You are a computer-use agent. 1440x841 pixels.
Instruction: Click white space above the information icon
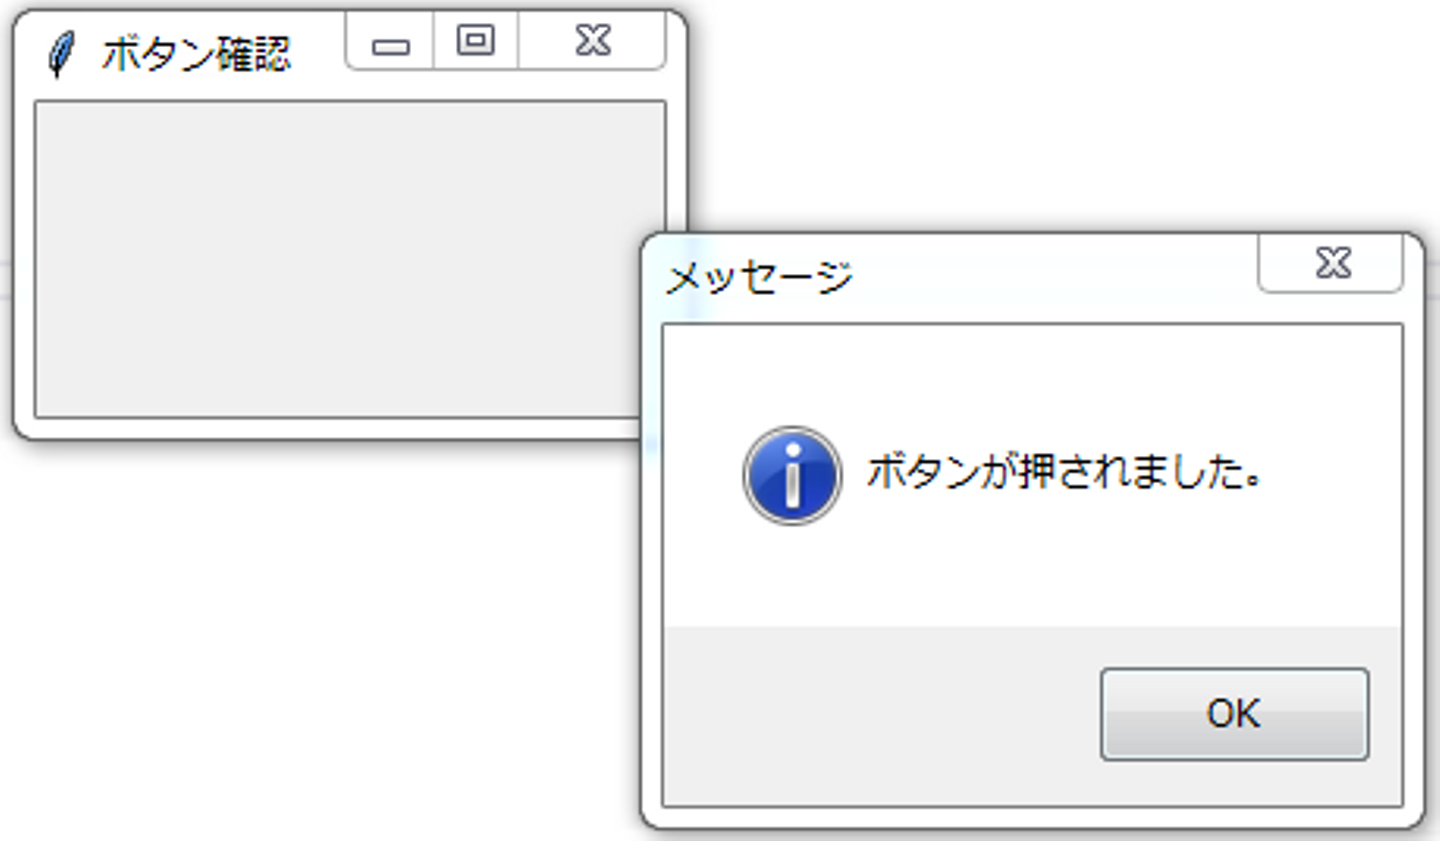tap(792, 375)
